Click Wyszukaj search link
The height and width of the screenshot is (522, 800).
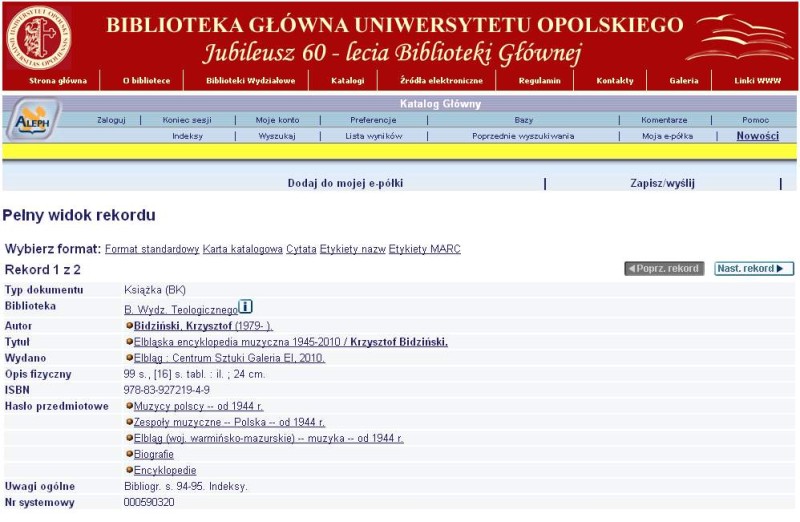[277, 136]
